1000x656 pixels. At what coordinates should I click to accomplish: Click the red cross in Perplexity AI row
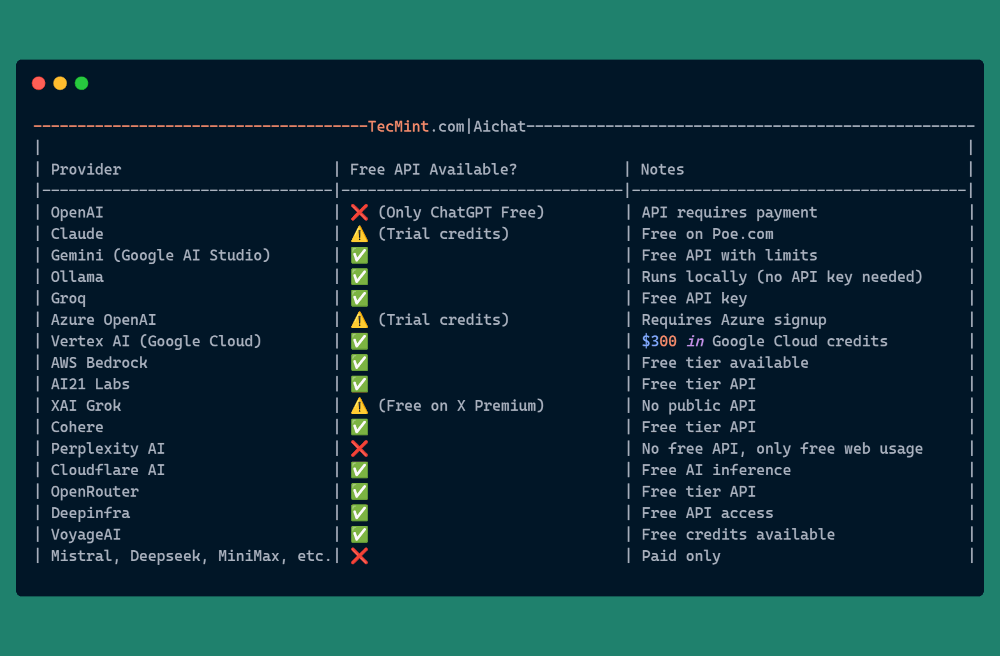click(359, 449)
